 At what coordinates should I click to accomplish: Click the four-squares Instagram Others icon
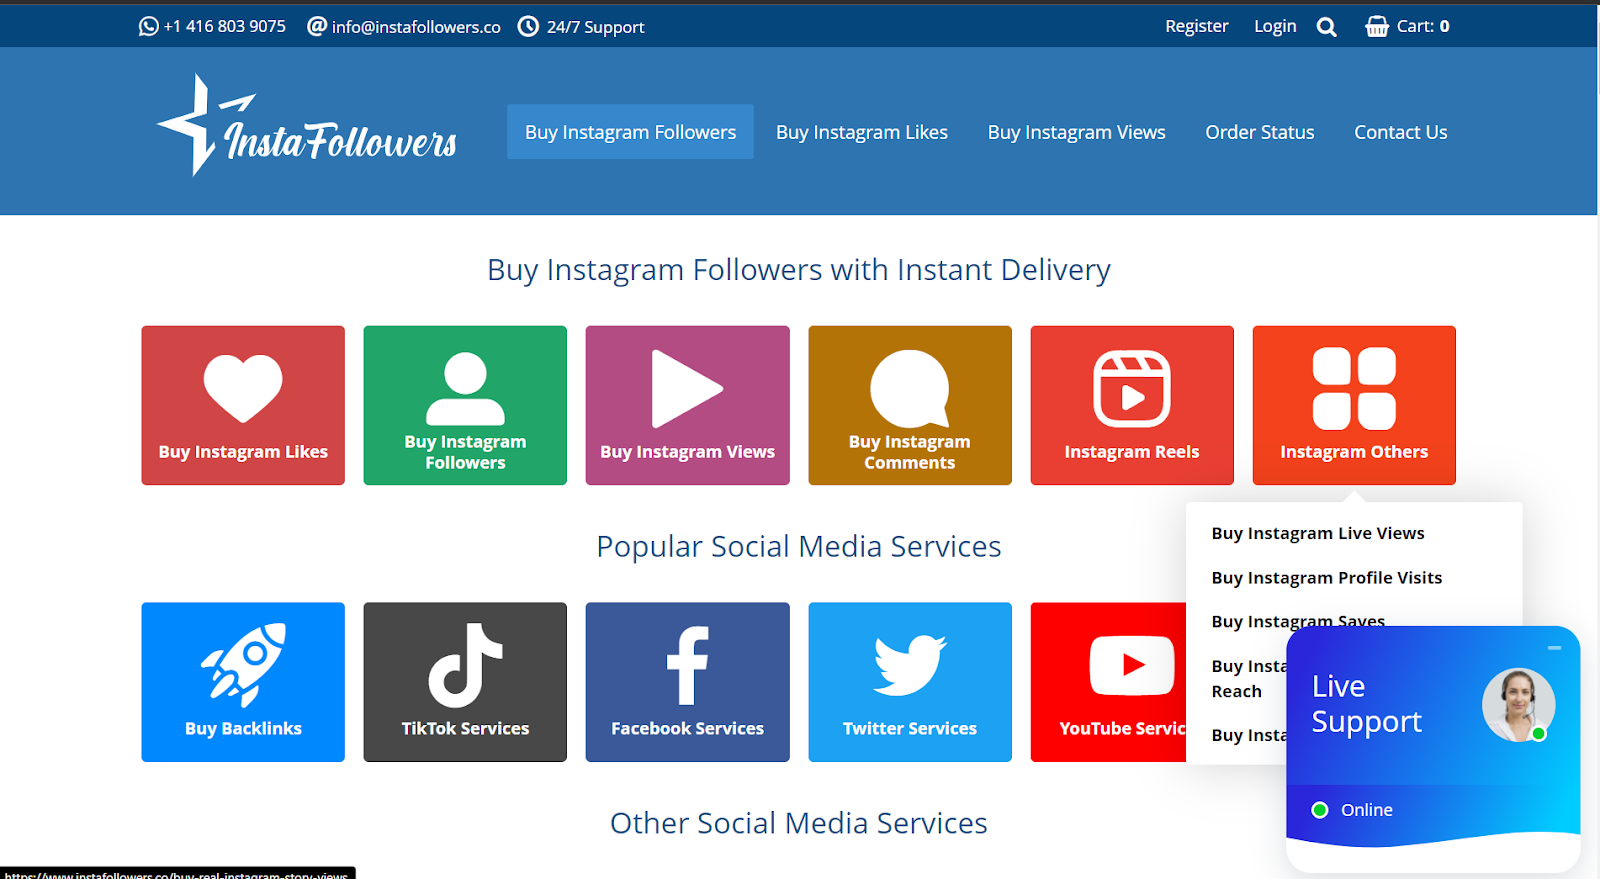1354,388
